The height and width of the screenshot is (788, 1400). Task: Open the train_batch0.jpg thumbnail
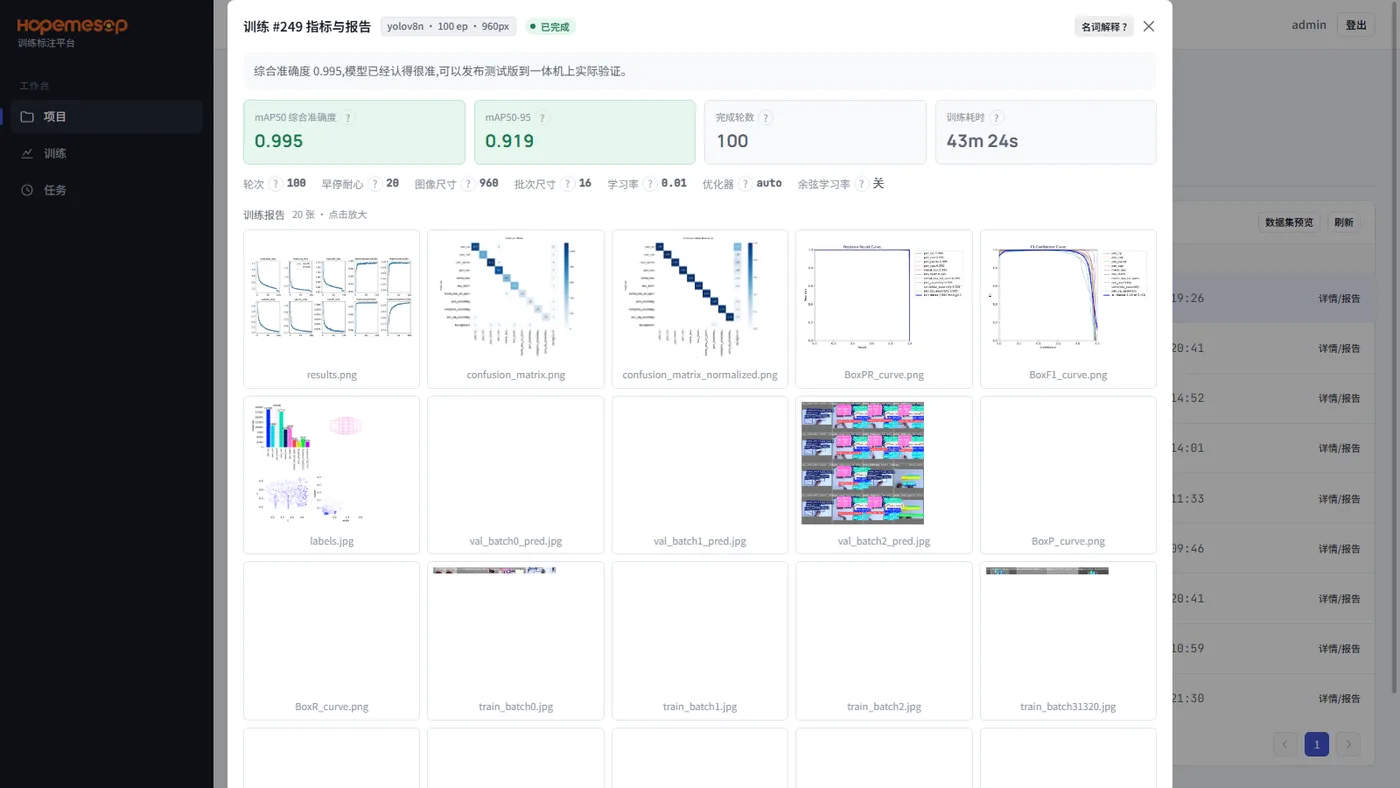click(516, 641)
